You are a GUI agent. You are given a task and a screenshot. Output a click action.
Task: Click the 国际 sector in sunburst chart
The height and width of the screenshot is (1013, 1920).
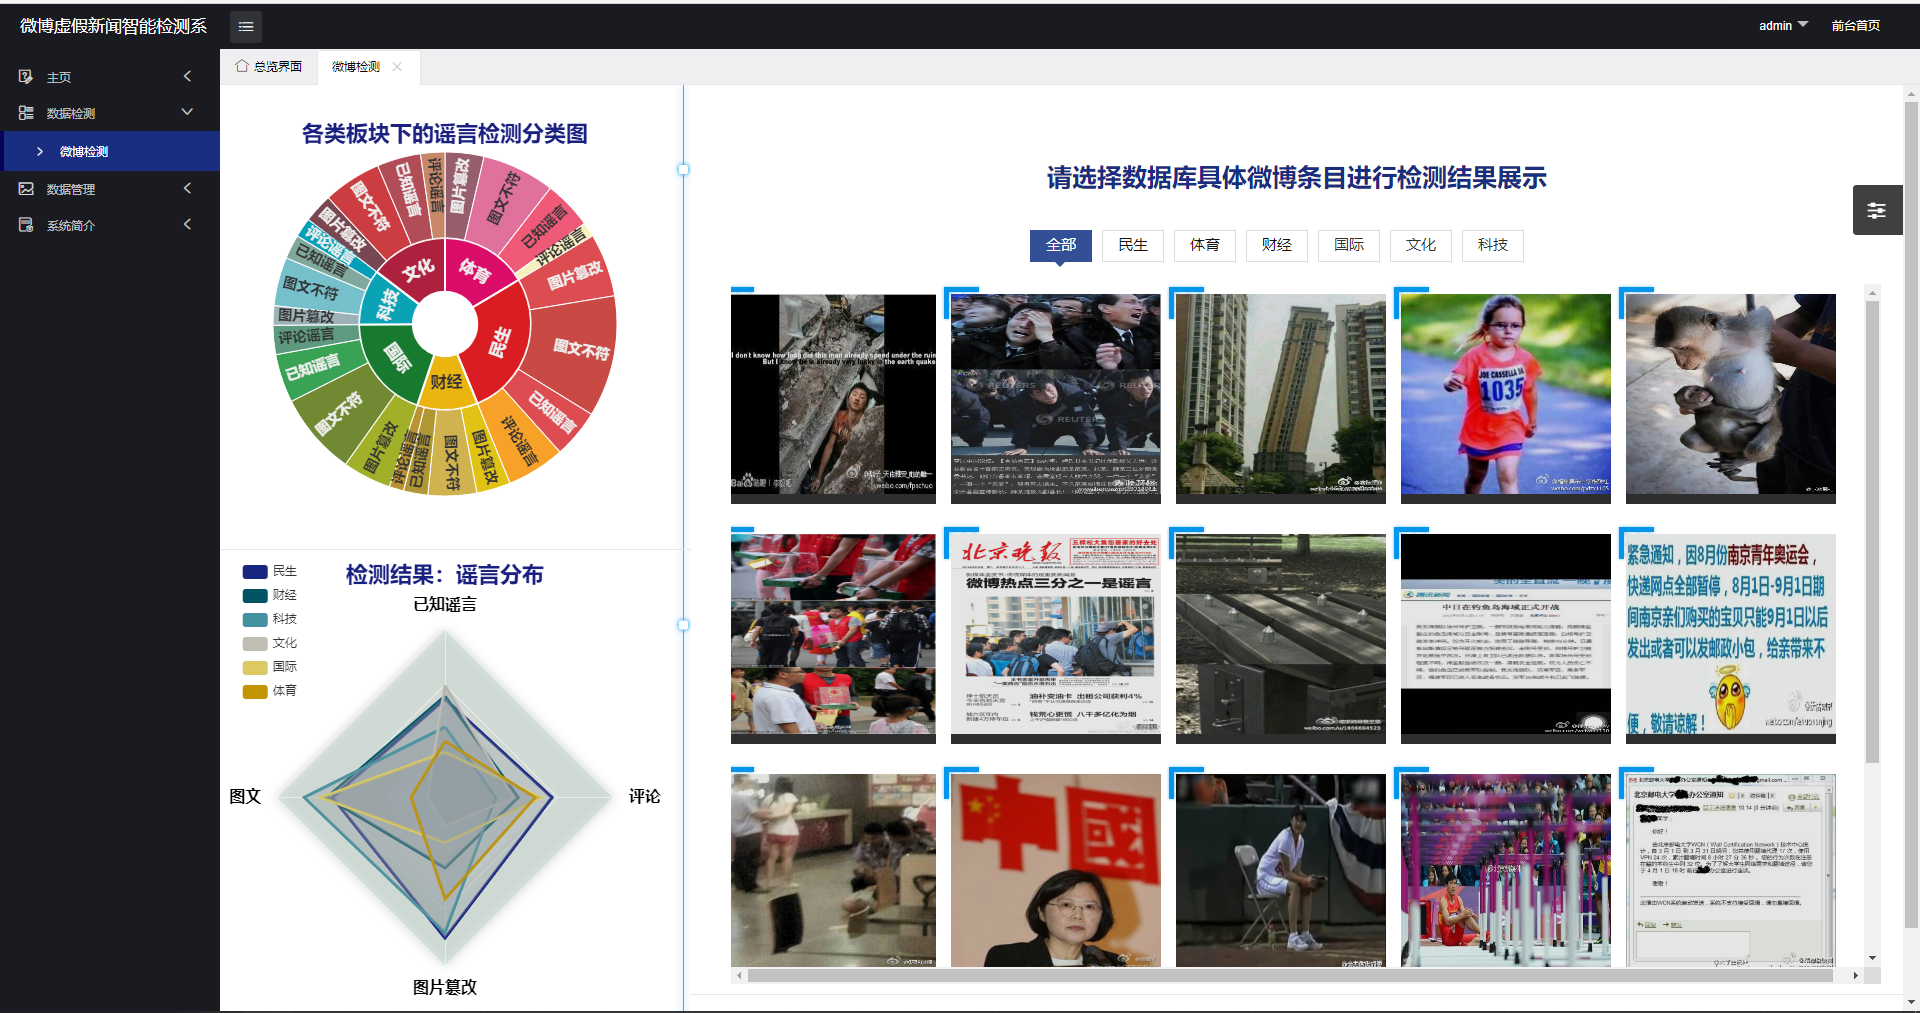[397, 357]
